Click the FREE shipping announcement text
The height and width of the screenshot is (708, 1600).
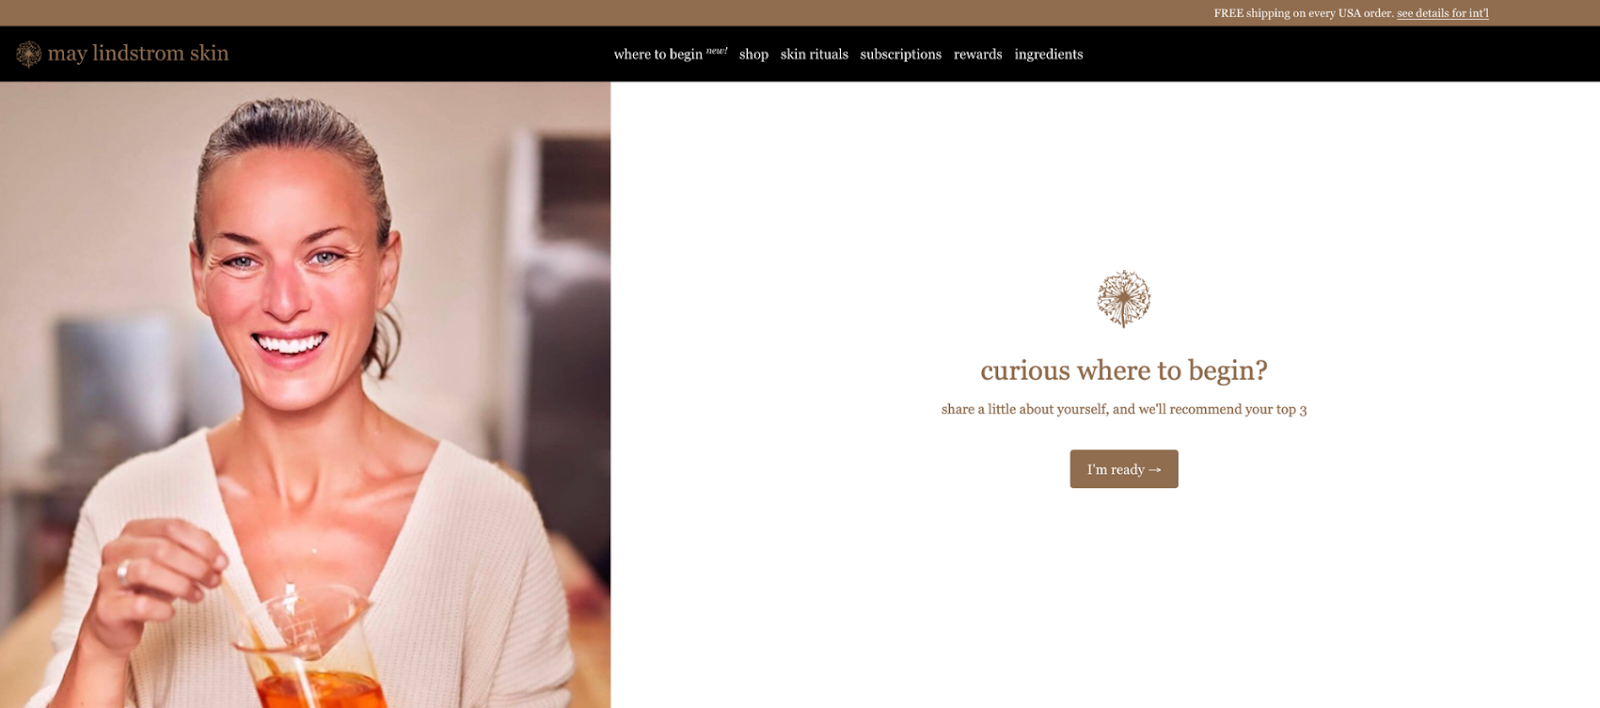coord(1304,13)
